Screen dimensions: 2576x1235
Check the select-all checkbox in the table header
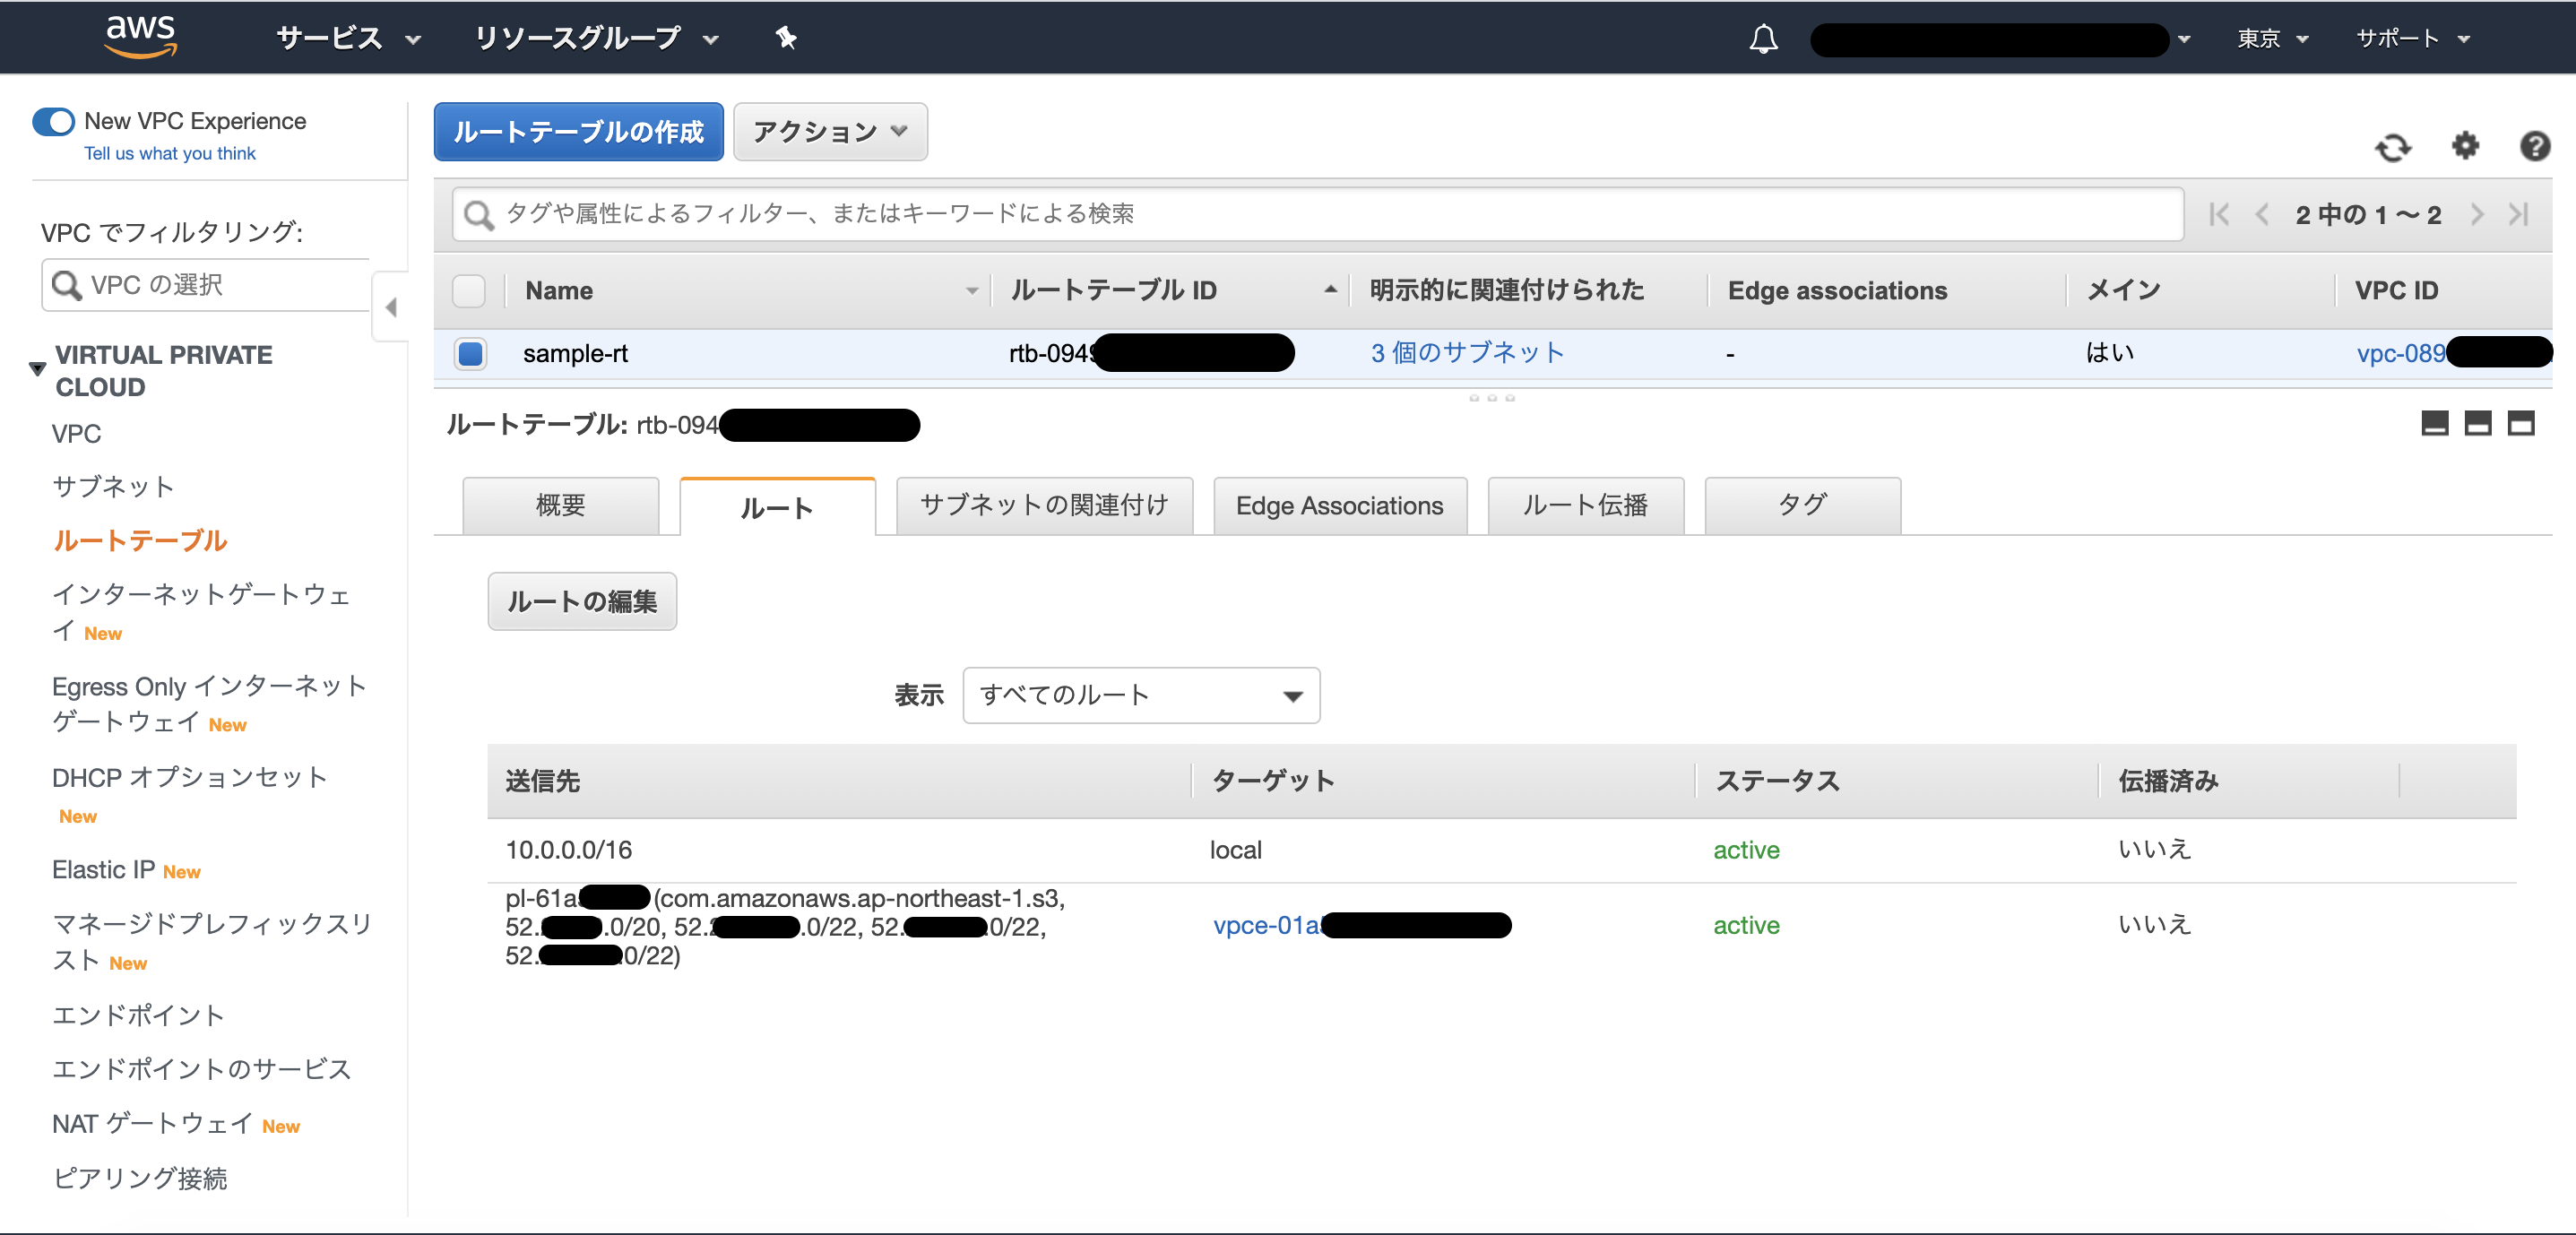click(x=470, y=290)
